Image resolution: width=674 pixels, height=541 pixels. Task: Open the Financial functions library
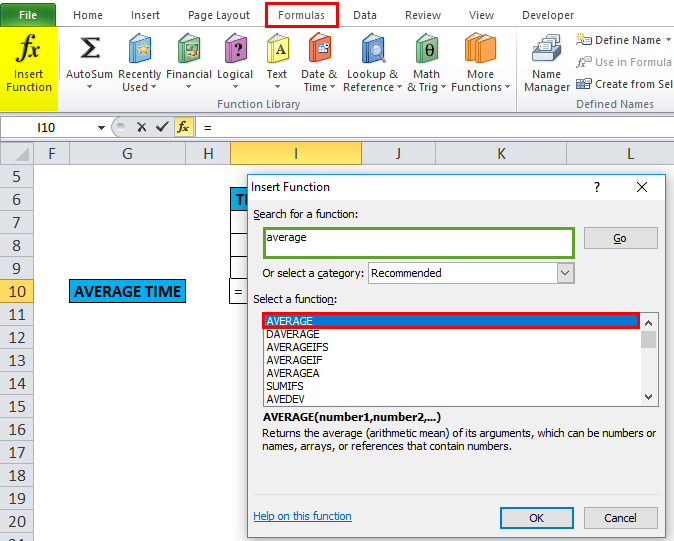[x=189, y=63]
